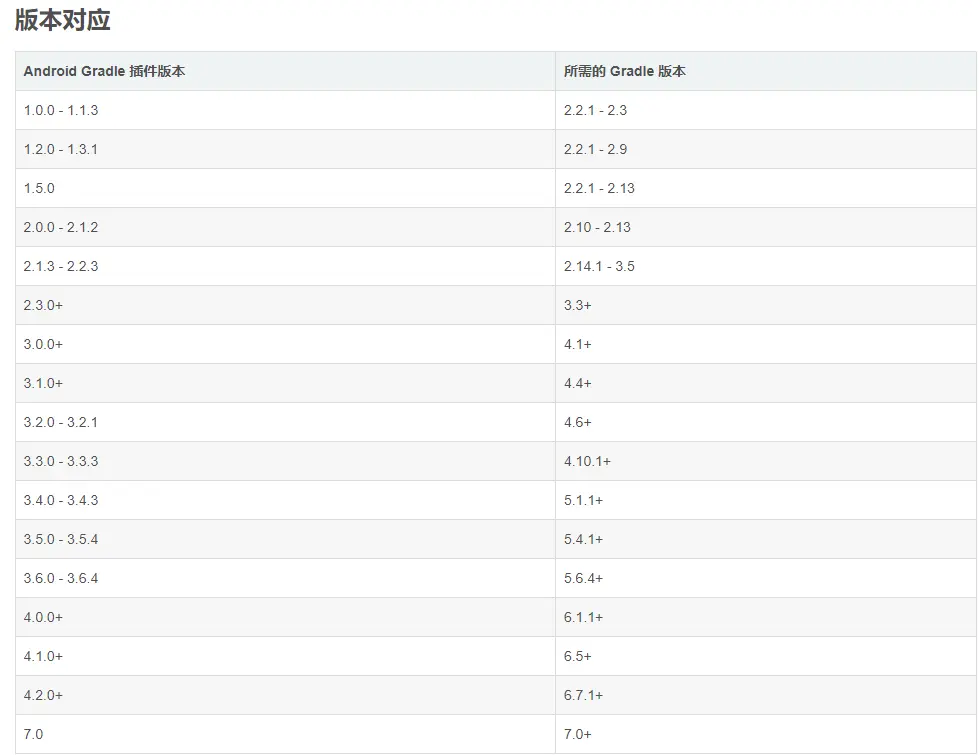Select the 6.1.1+ Gradle version cell

coord(583,617)
